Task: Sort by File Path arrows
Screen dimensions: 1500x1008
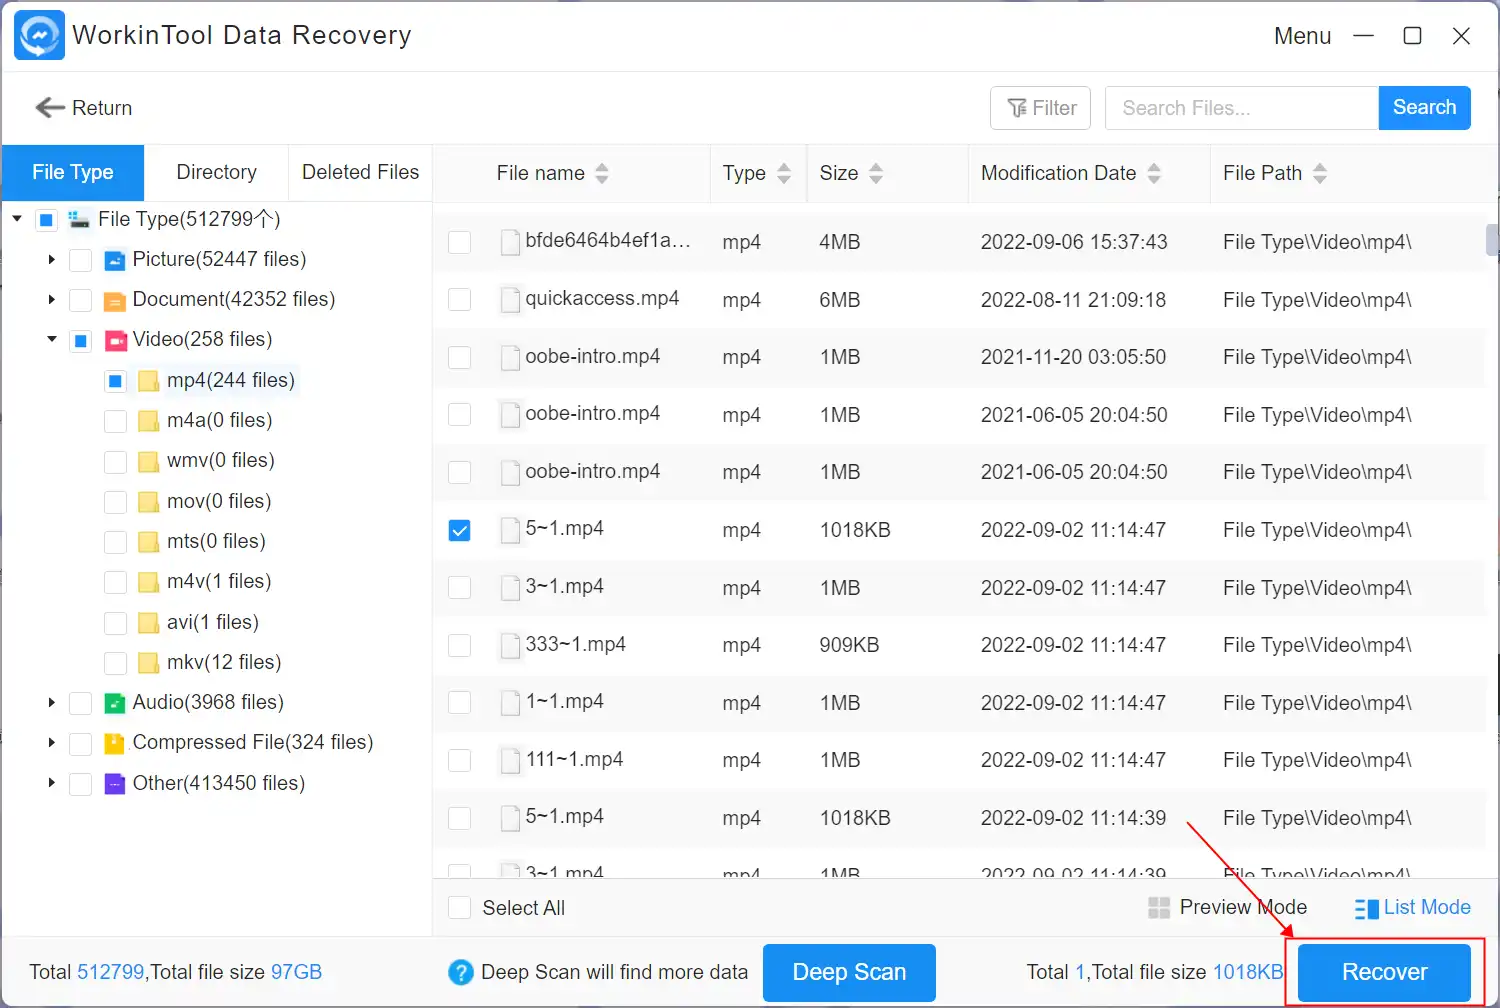Action: click(x=1320, y=174)
